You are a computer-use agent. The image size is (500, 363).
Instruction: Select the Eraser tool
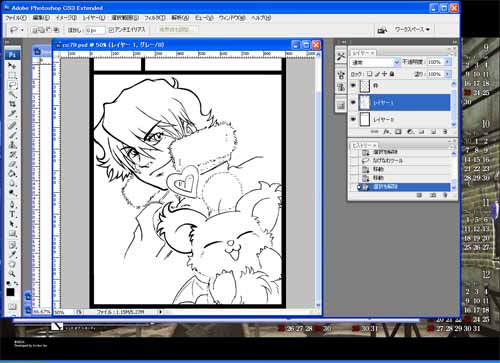[12, 164]
